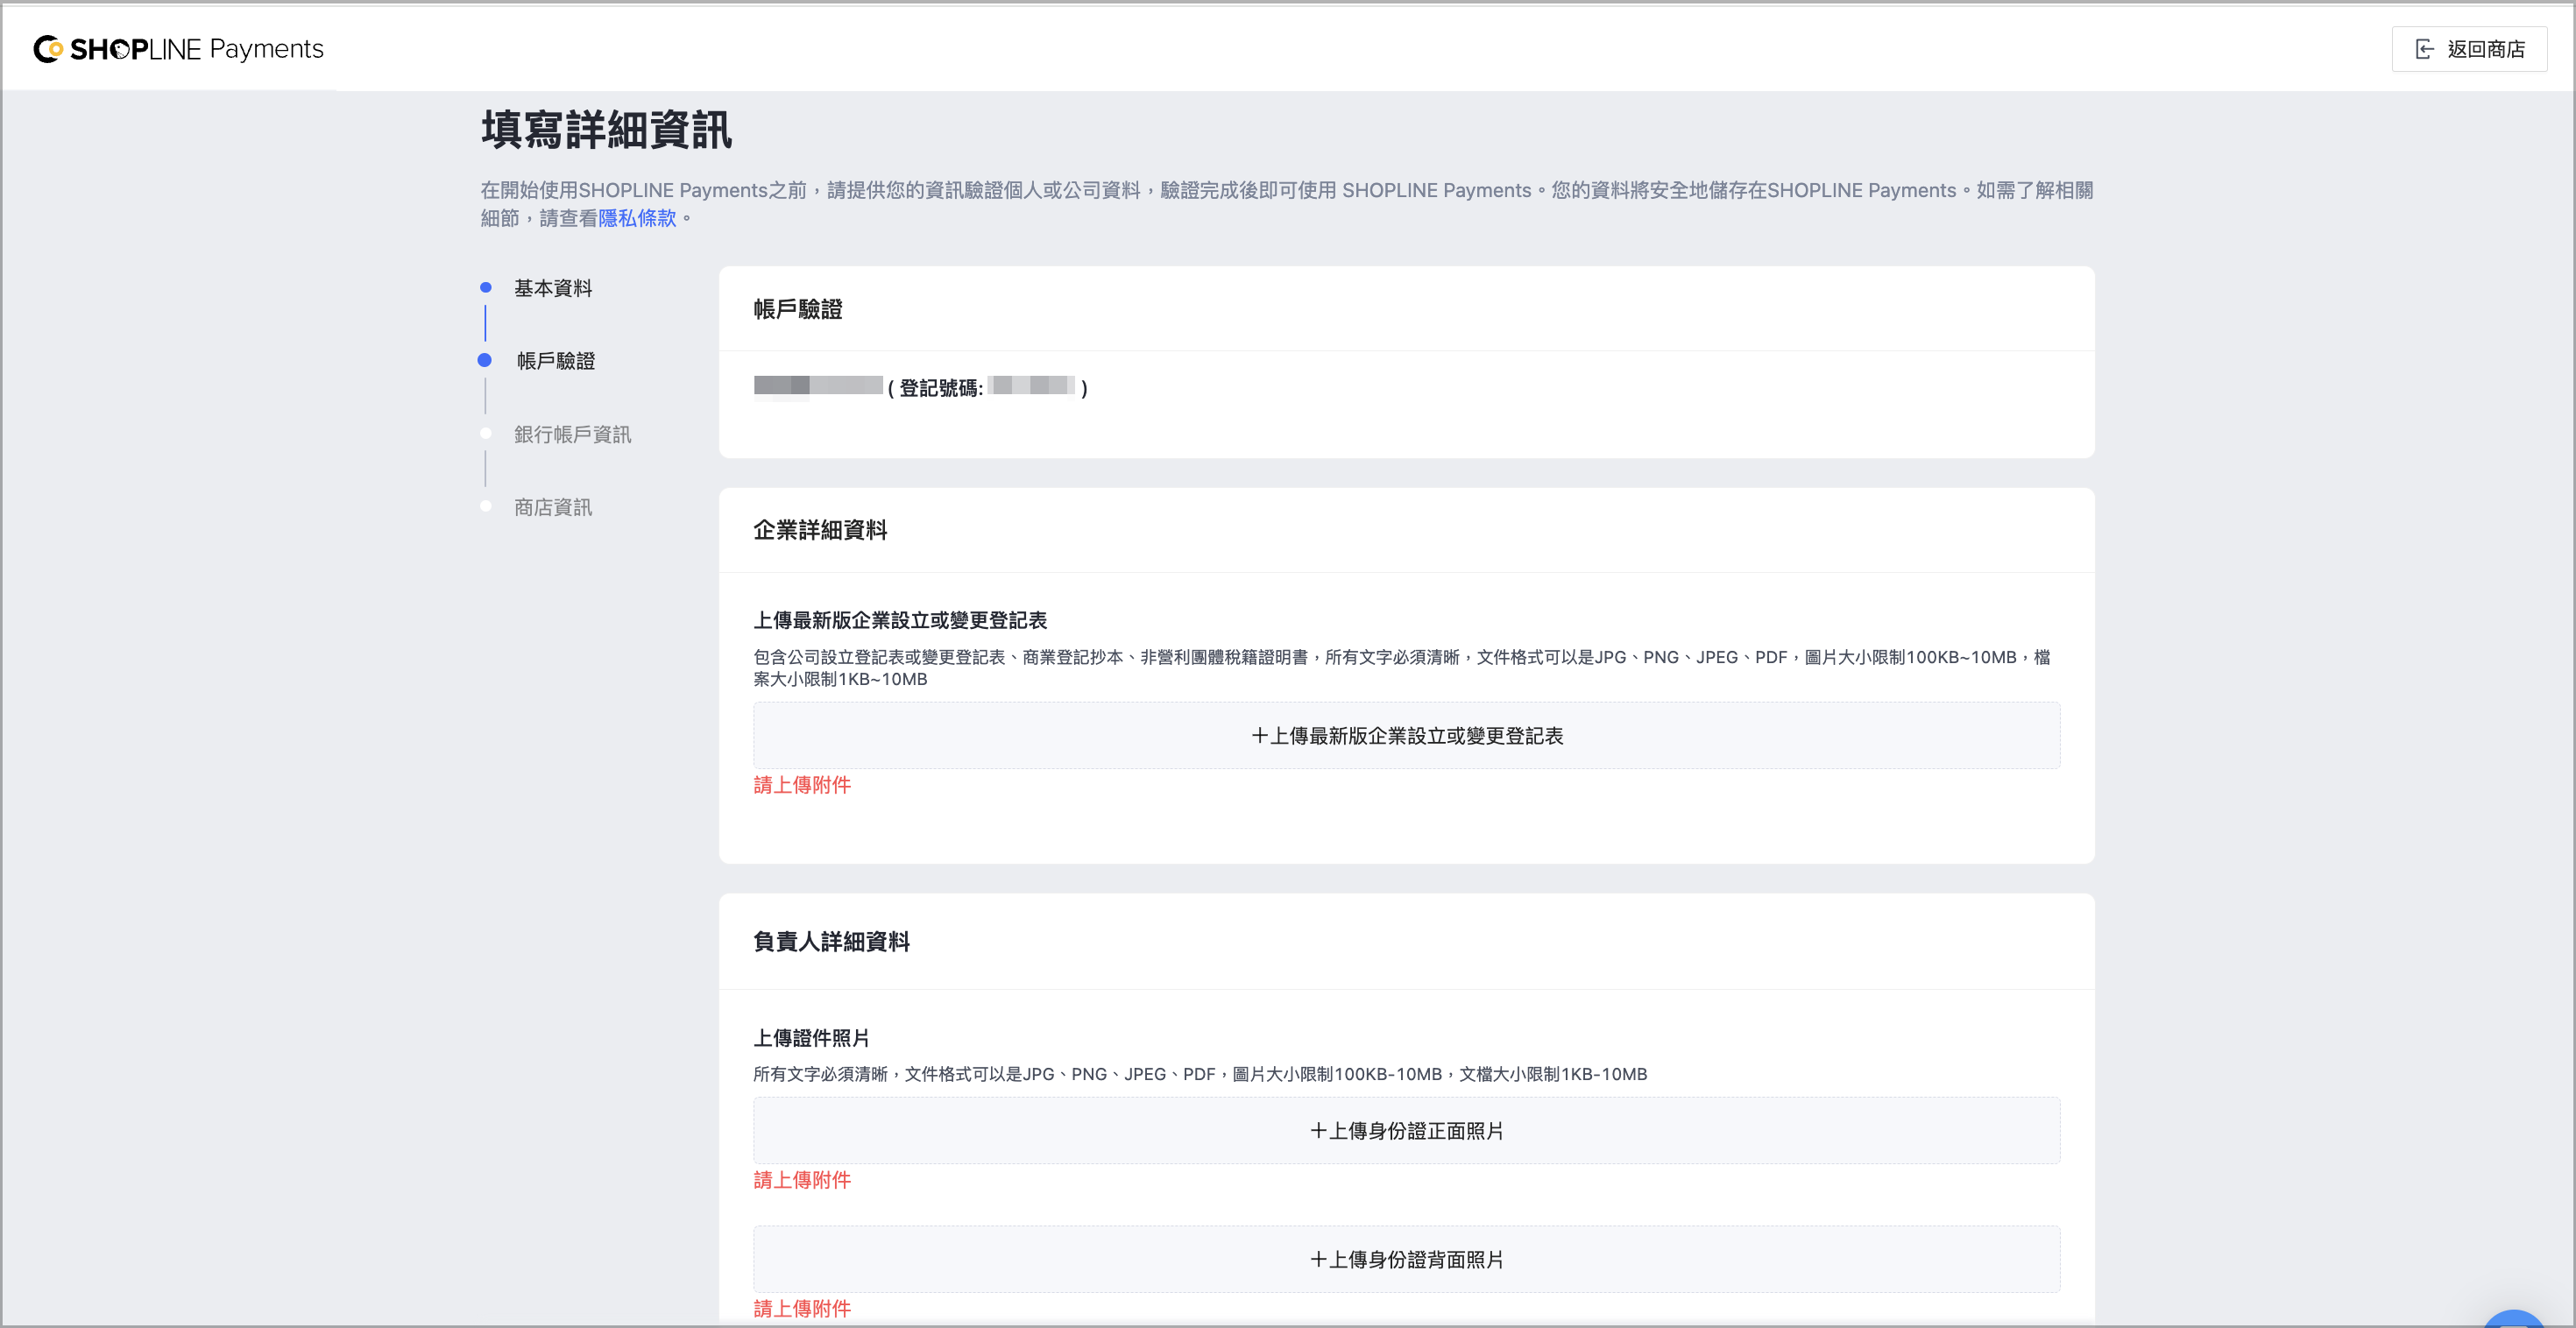The image size is (2576, 1328).
Task: Click the SHOPLINE Payments logo
Action: click(x=179, y=49)
